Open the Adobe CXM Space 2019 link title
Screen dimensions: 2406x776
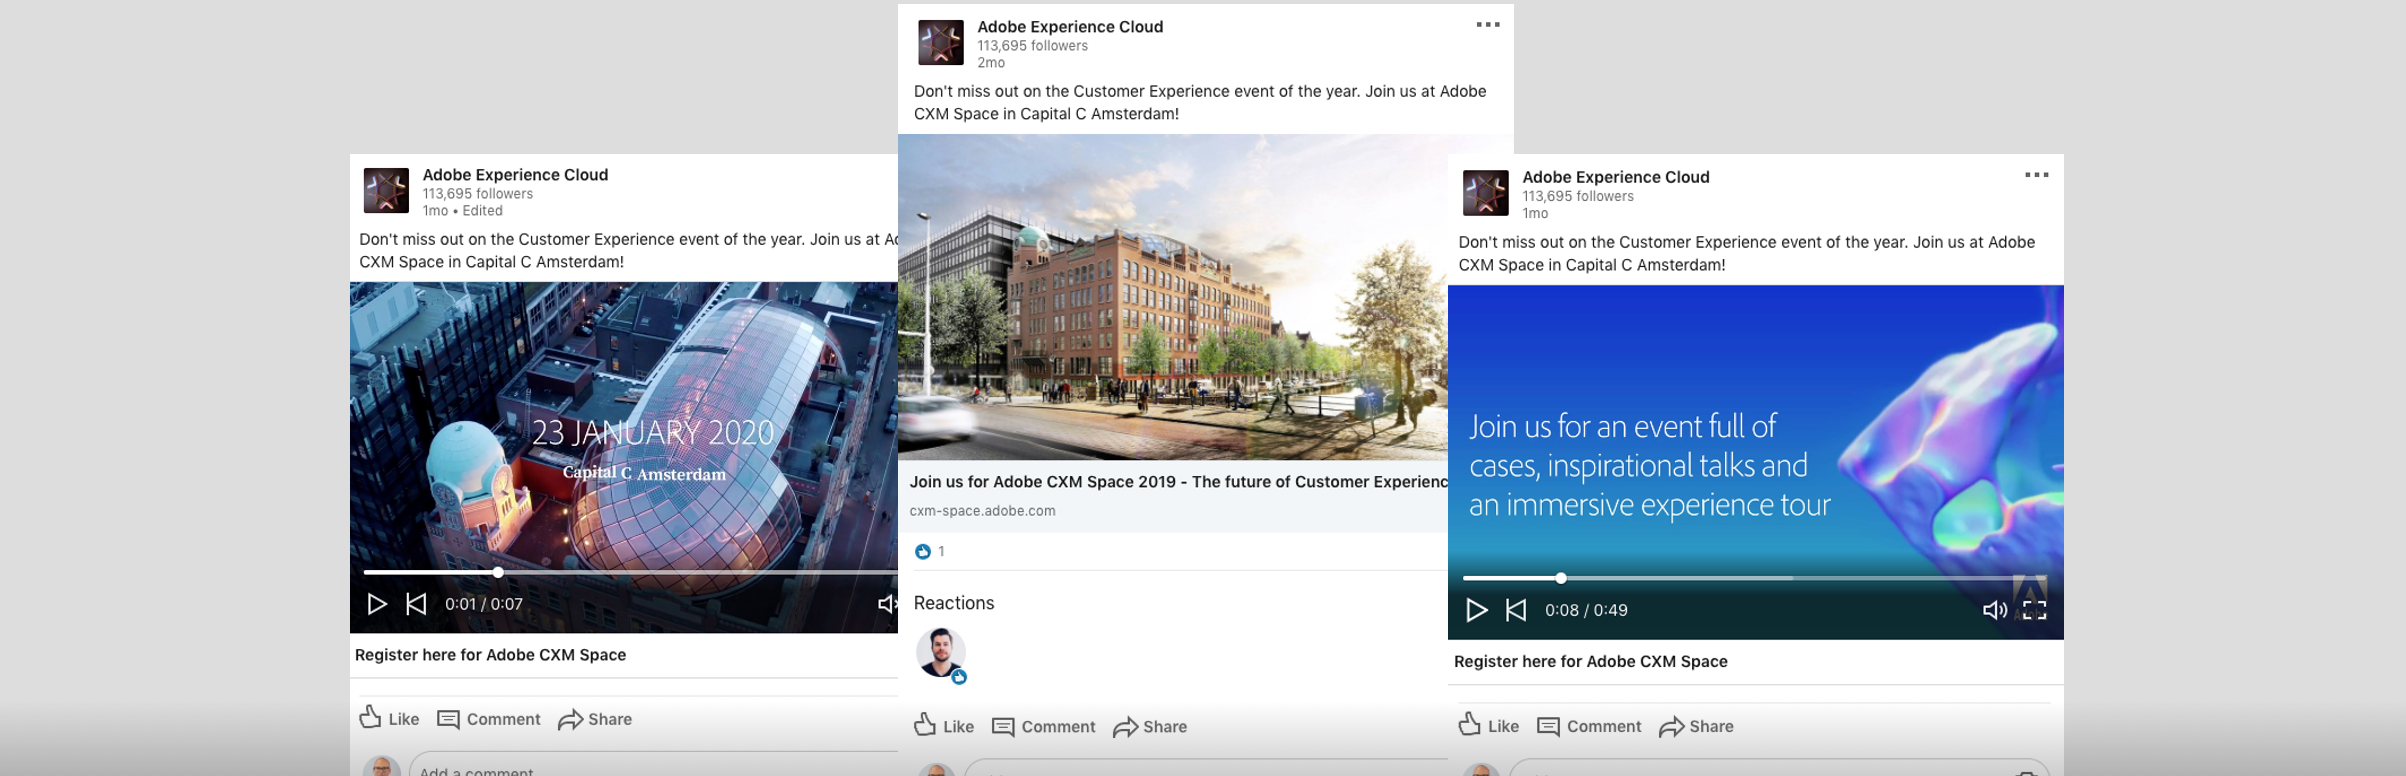click(x=1179, y=482)
